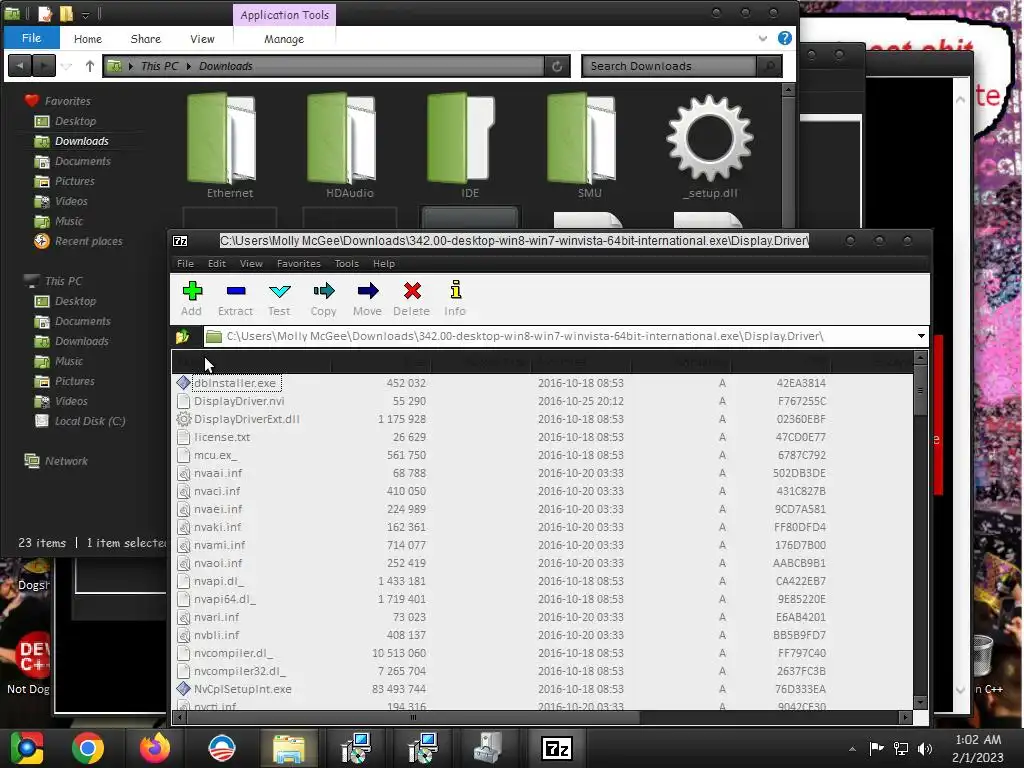The image size is (1024, 768).
Task: Open the Help menu in 7-Zip
Action: coord(384,263)
